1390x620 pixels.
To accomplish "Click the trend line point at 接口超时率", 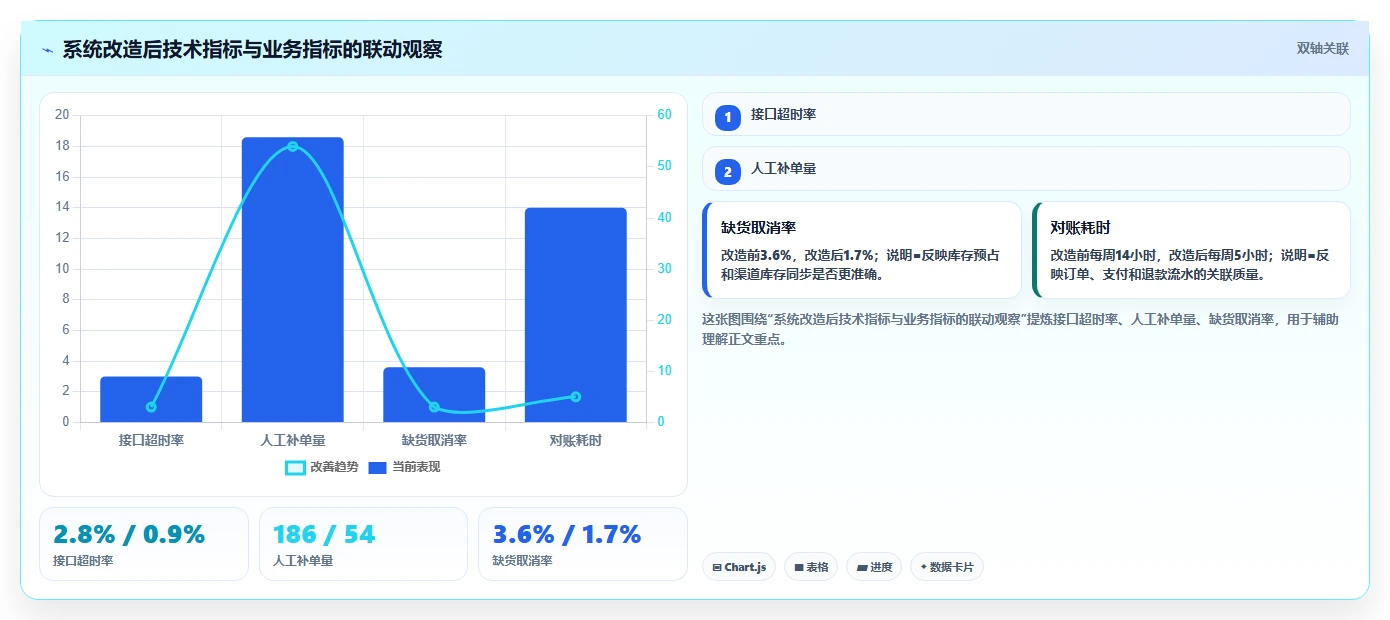I will [151, 407].
